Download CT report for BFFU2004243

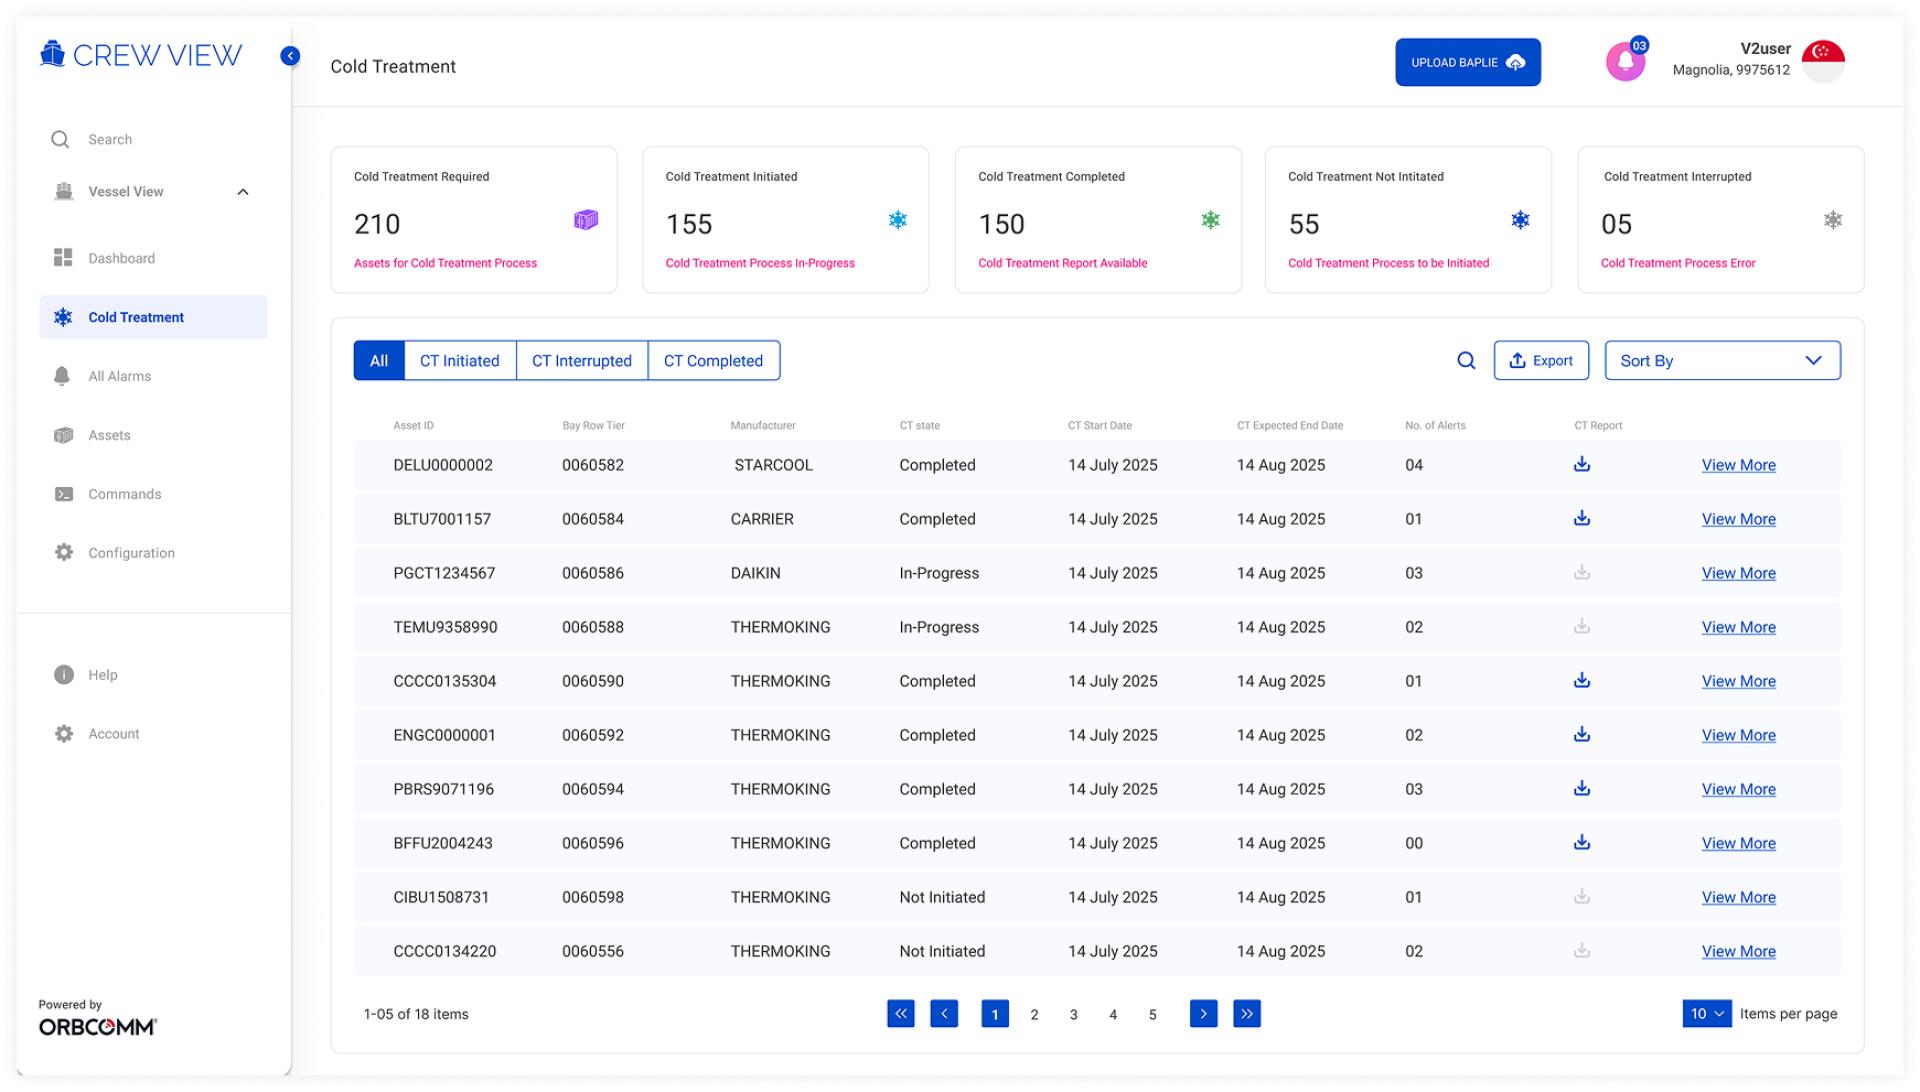tap(1582, 842)
